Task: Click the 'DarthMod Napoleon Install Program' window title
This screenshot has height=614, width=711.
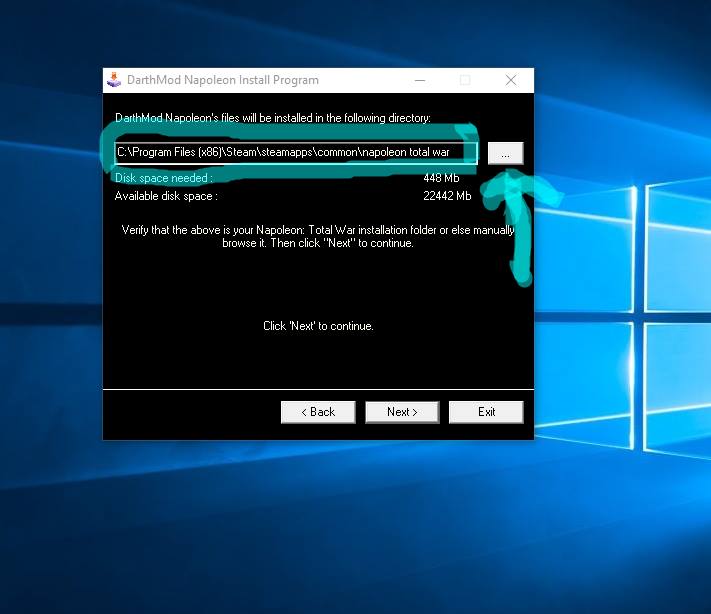Action: (223, 80)
